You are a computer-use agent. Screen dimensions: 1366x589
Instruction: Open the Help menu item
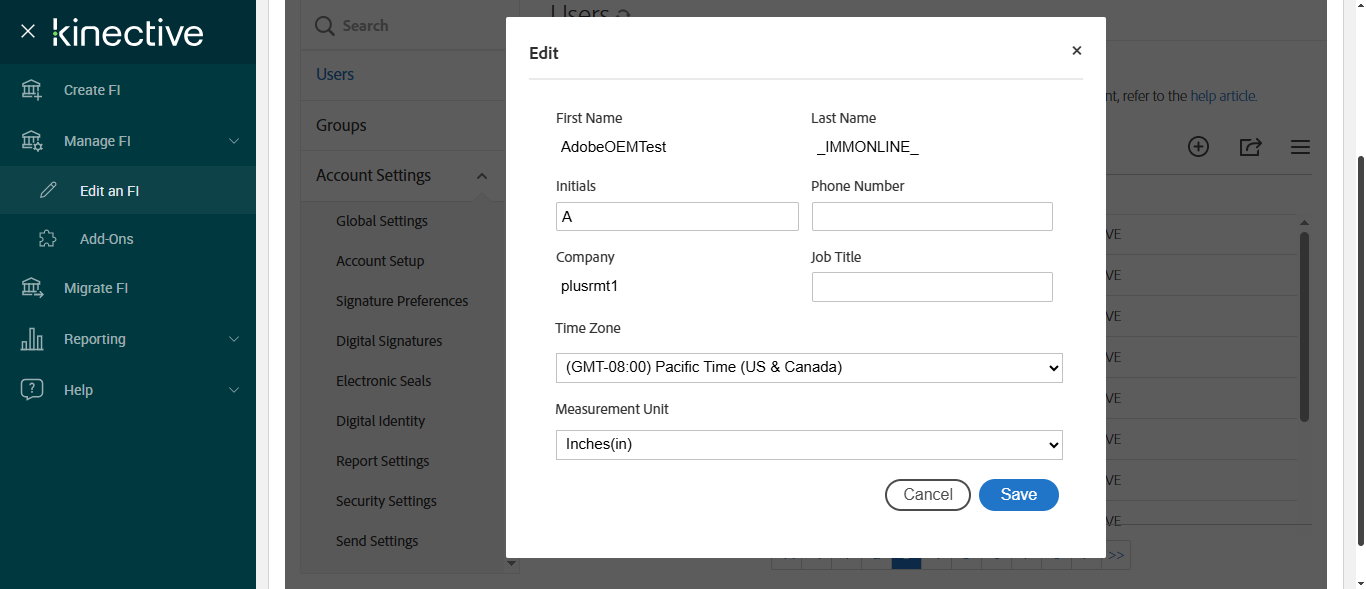pos(78,390)
